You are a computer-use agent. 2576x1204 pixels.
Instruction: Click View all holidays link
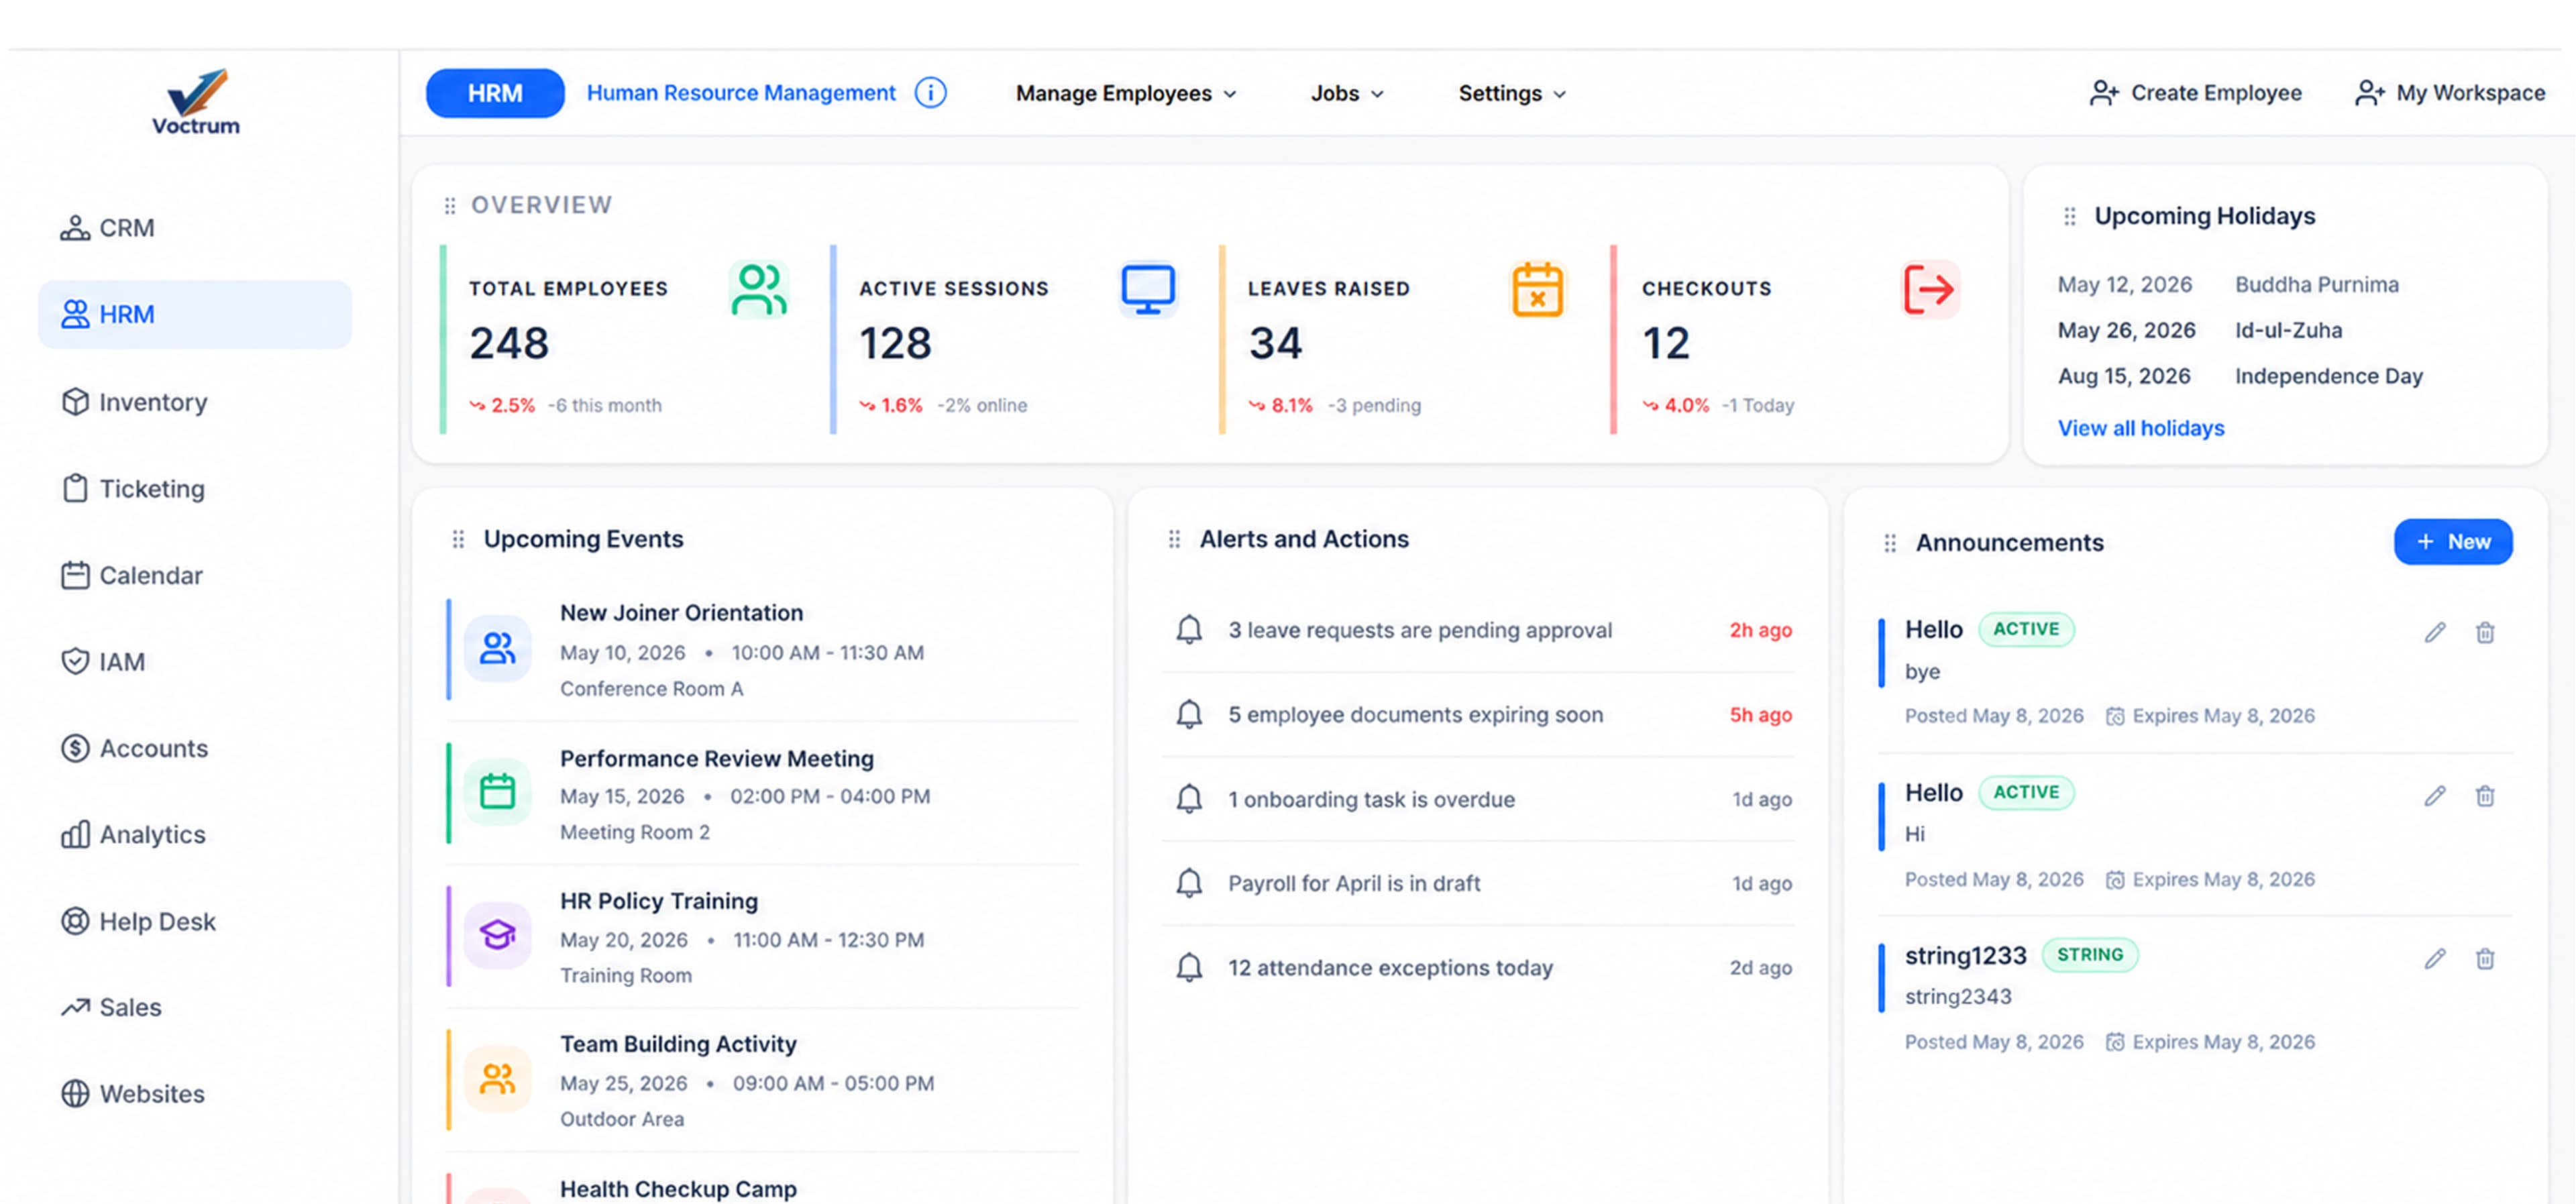click(2141, 428)
